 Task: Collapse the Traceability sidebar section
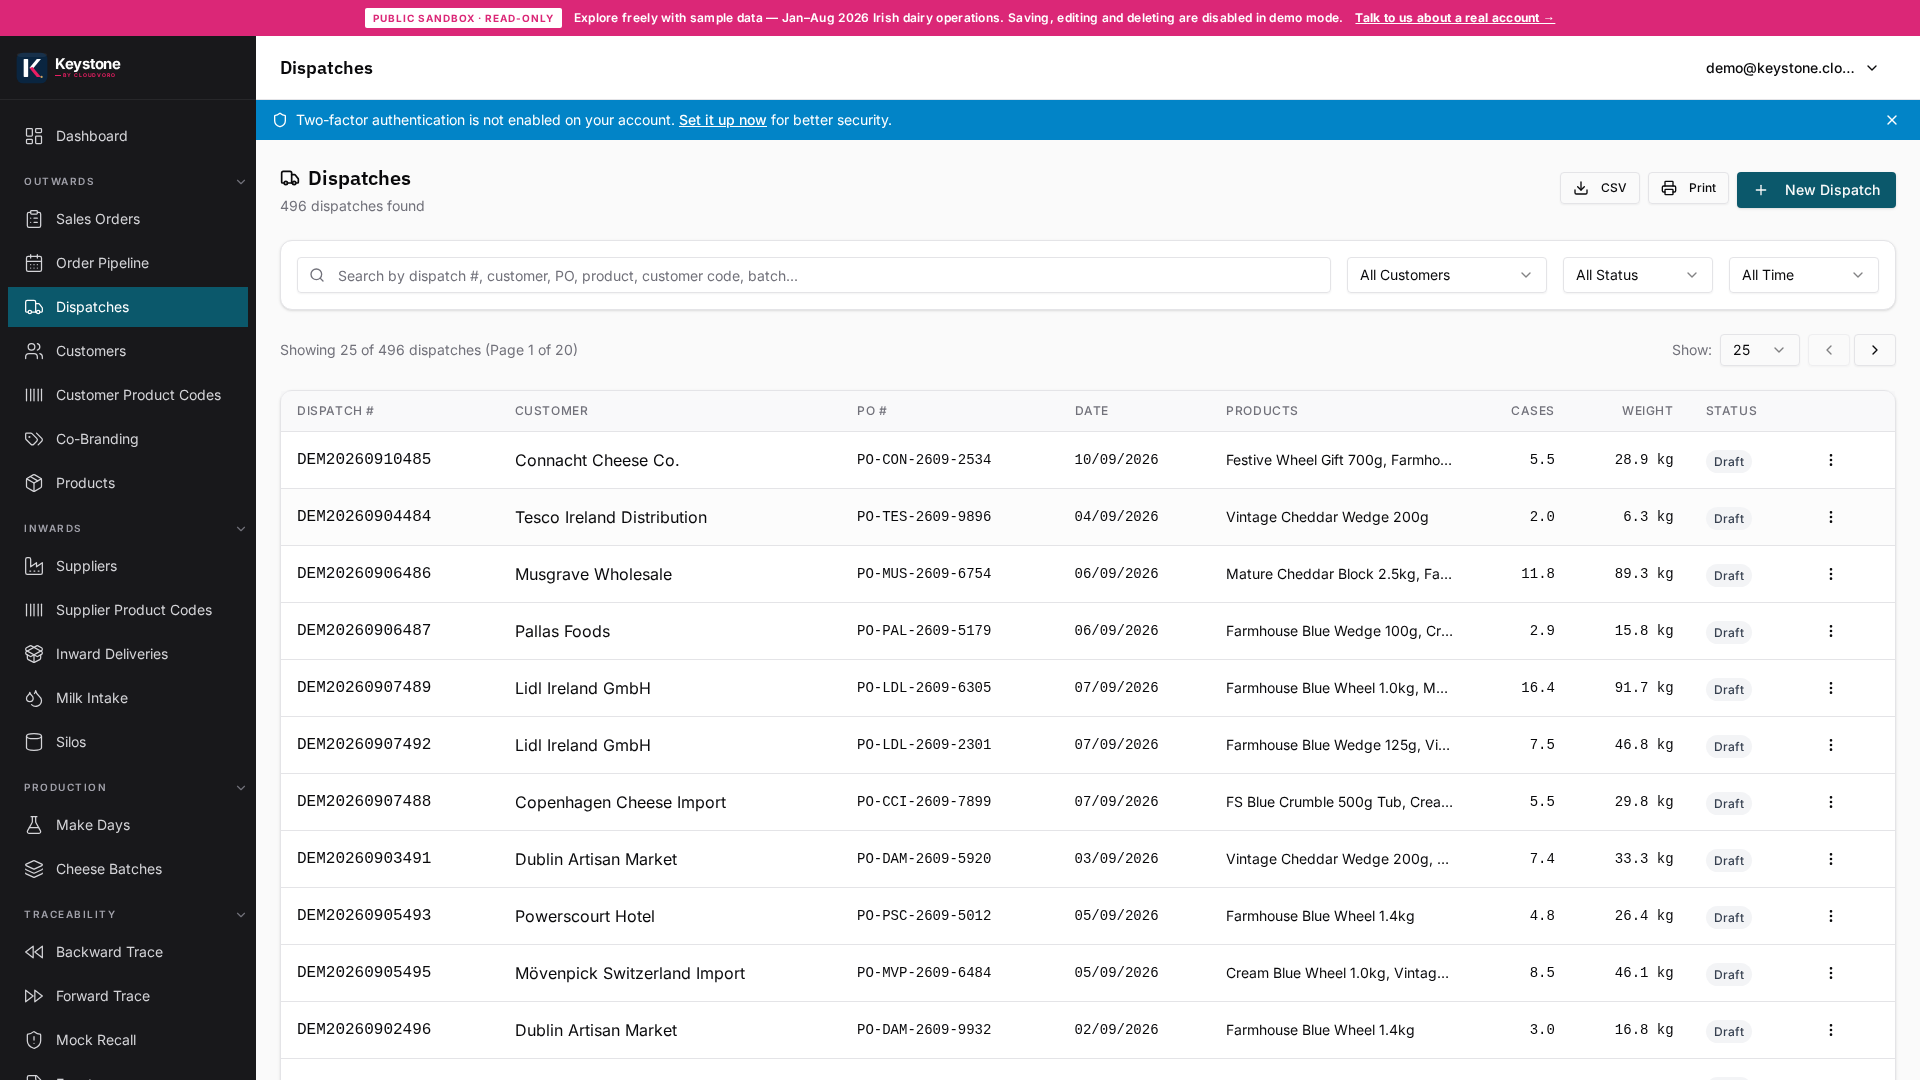pyautogui.click(x=241, y=915)
